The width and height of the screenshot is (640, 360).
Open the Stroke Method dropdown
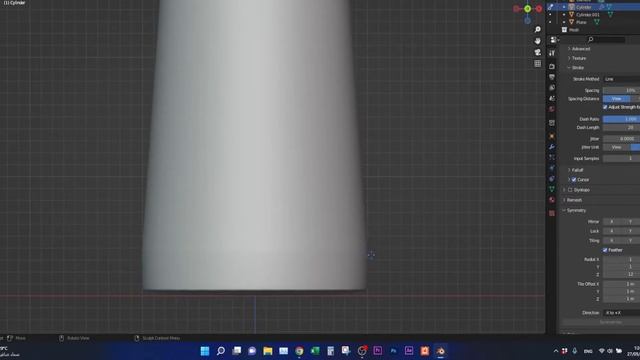pos(621,79)
